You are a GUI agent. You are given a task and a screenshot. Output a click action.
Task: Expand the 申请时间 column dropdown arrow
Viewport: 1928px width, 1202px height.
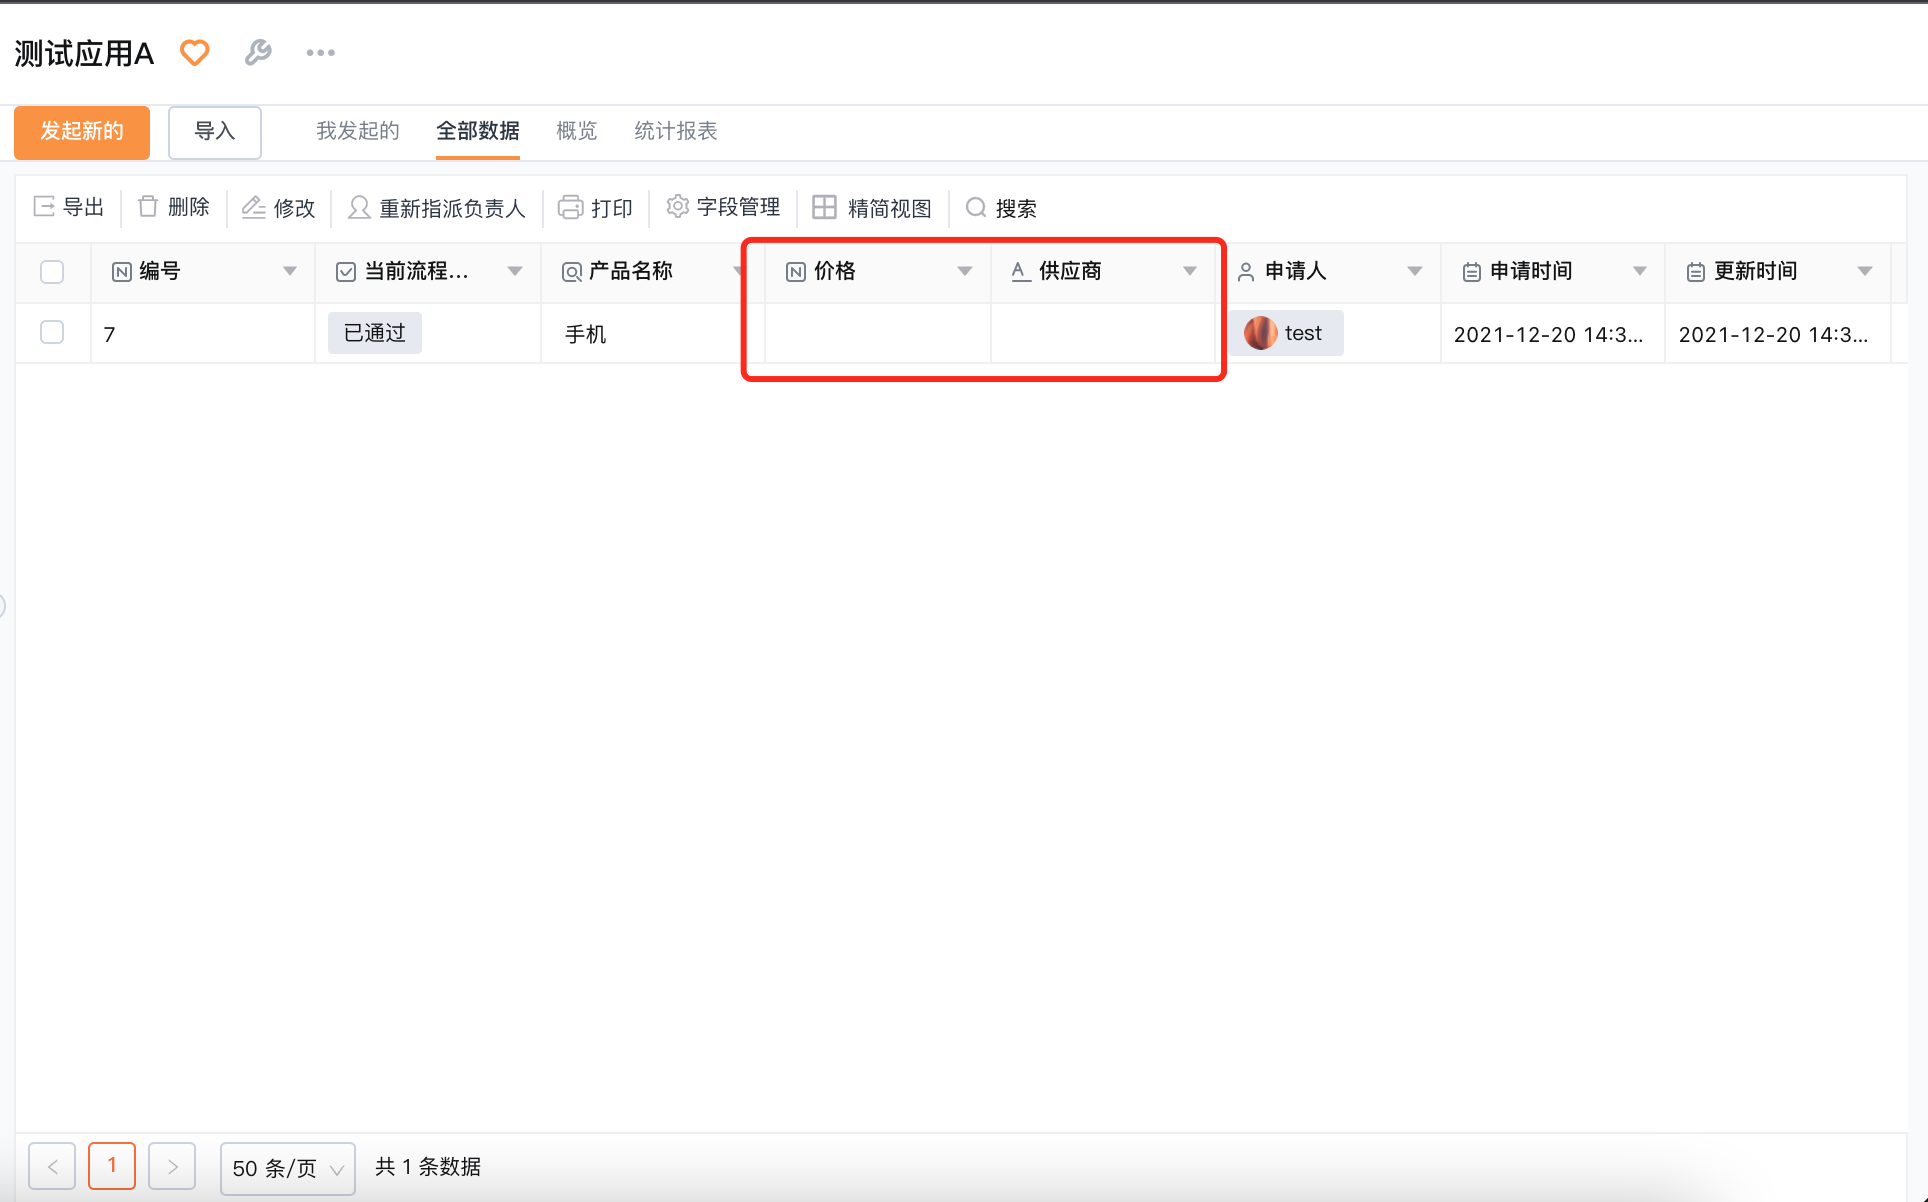tap(1640, 271)
